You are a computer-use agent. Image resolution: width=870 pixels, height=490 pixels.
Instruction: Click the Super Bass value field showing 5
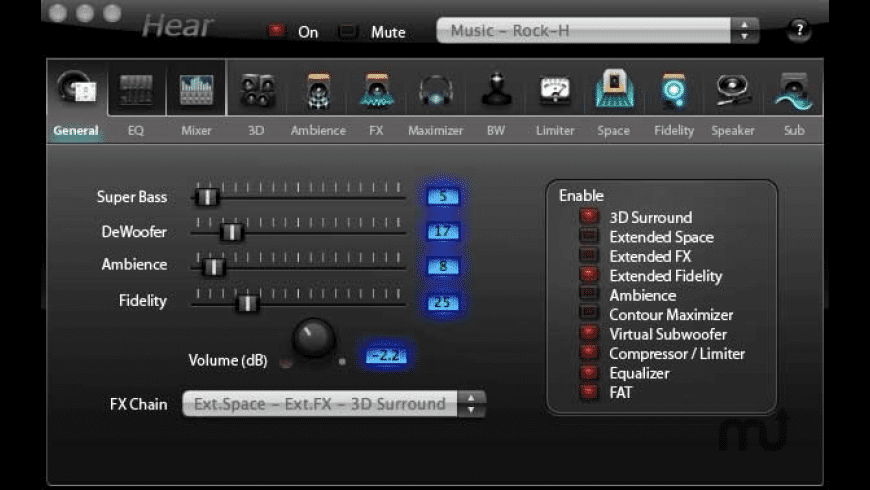click(442, 196)
